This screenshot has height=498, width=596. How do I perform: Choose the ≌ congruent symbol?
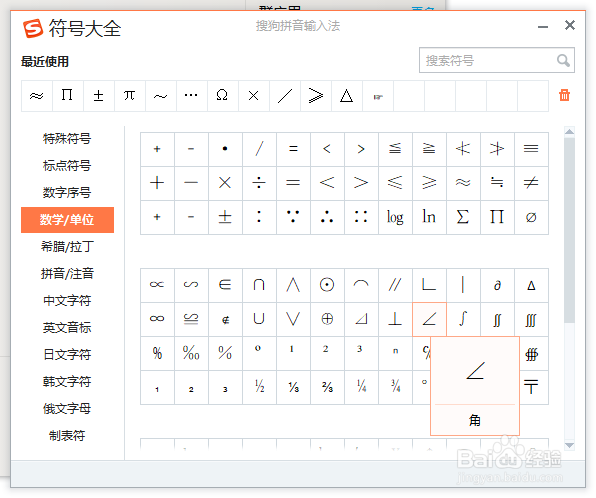tap(191, 319)
